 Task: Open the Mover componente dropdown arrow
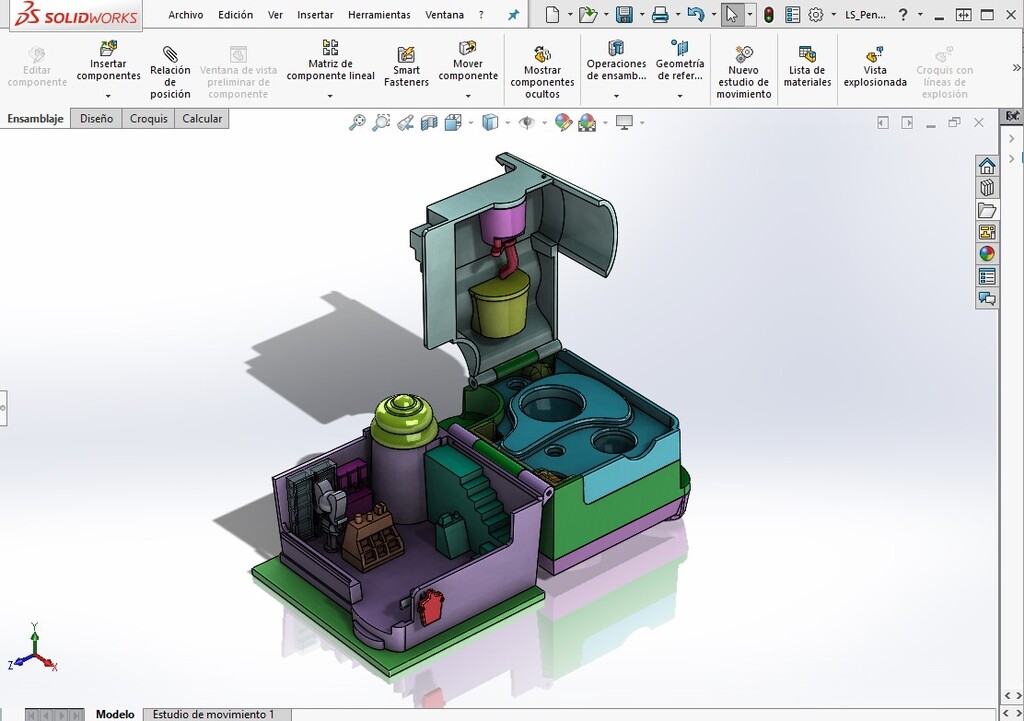pos(468,96)
